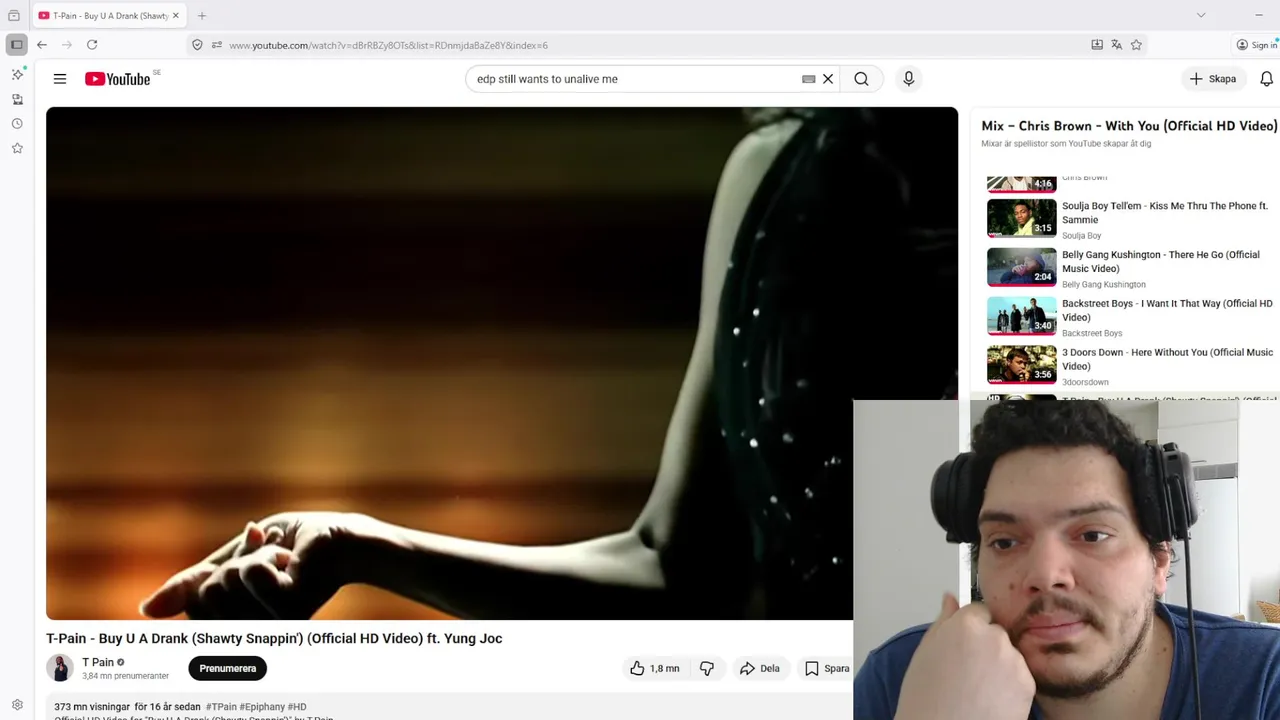Image resolution: width=1280 pixels, height=720 pixels.
Task: Sign in to the browser account
Action: 1257,45
